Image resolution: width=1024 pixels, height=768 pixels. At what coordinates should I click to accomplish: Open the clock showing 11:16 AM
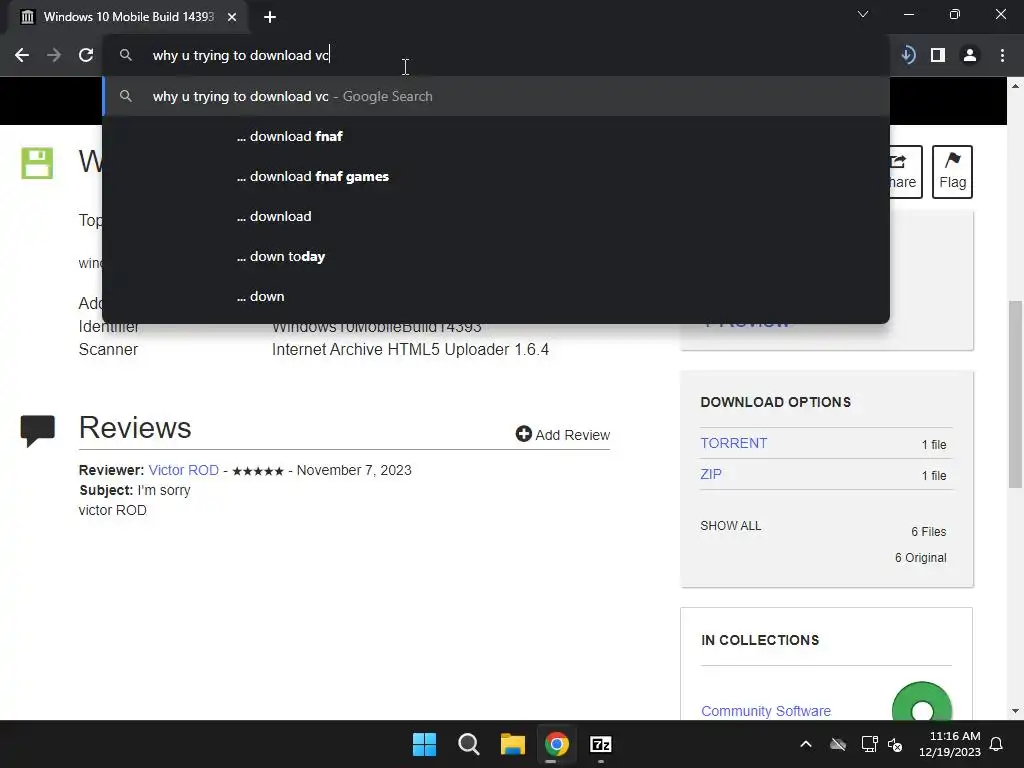(950, 744)
